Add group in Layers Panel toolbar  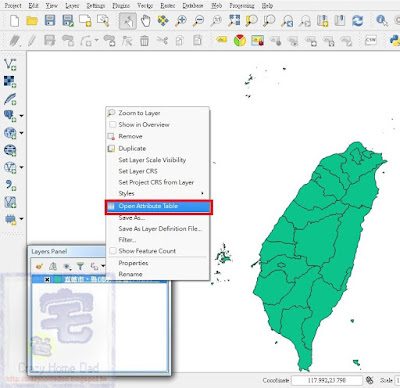click(53, 266)
